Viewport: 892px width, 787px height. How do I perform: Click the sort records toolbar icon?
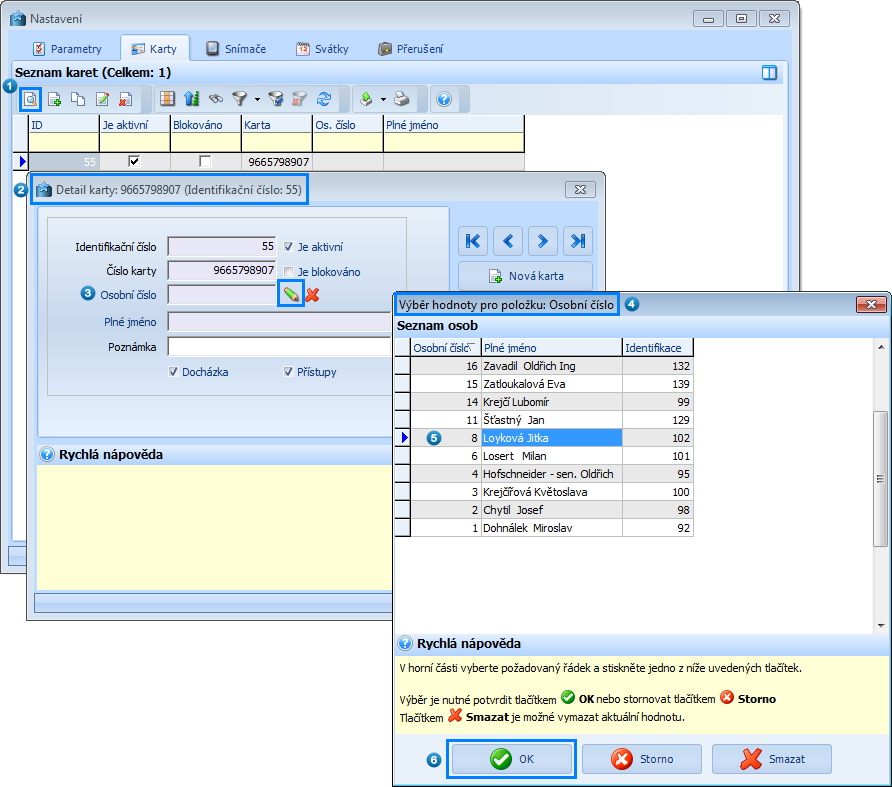pos(192,99)
